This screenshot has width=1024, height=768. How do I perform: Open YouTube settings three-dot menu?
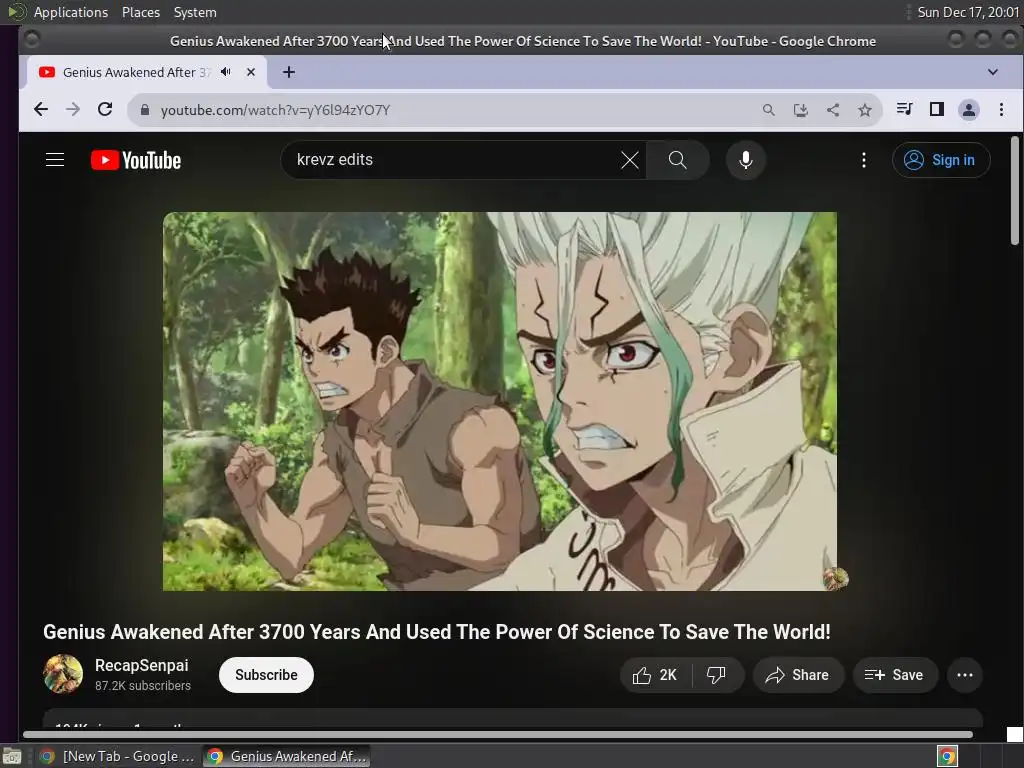click(863, 160)
